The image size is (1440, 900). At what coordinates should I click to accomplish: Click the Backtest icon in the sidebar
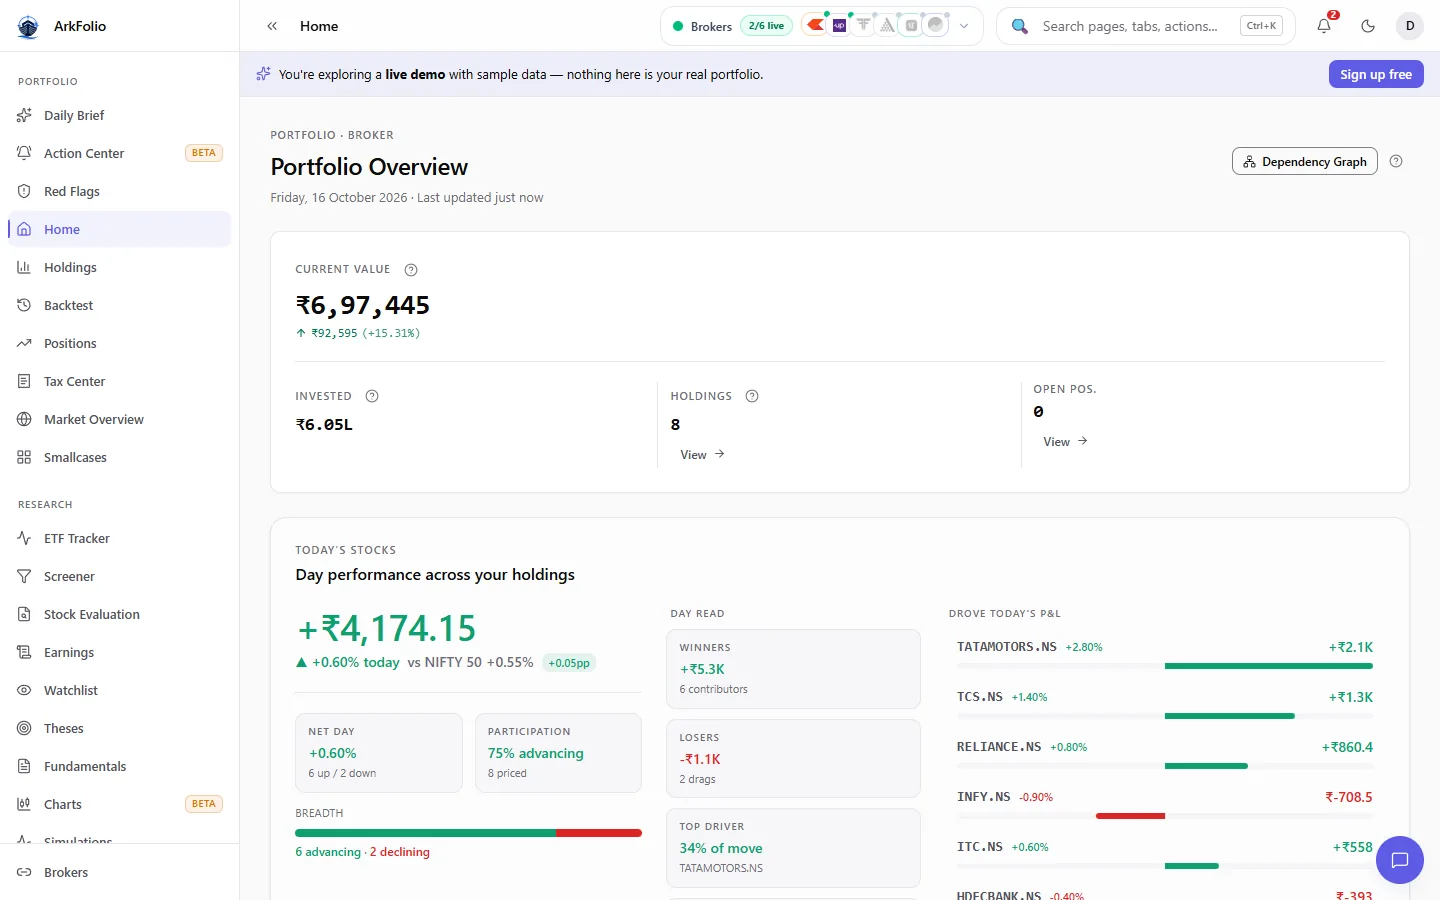pos(24,305)
